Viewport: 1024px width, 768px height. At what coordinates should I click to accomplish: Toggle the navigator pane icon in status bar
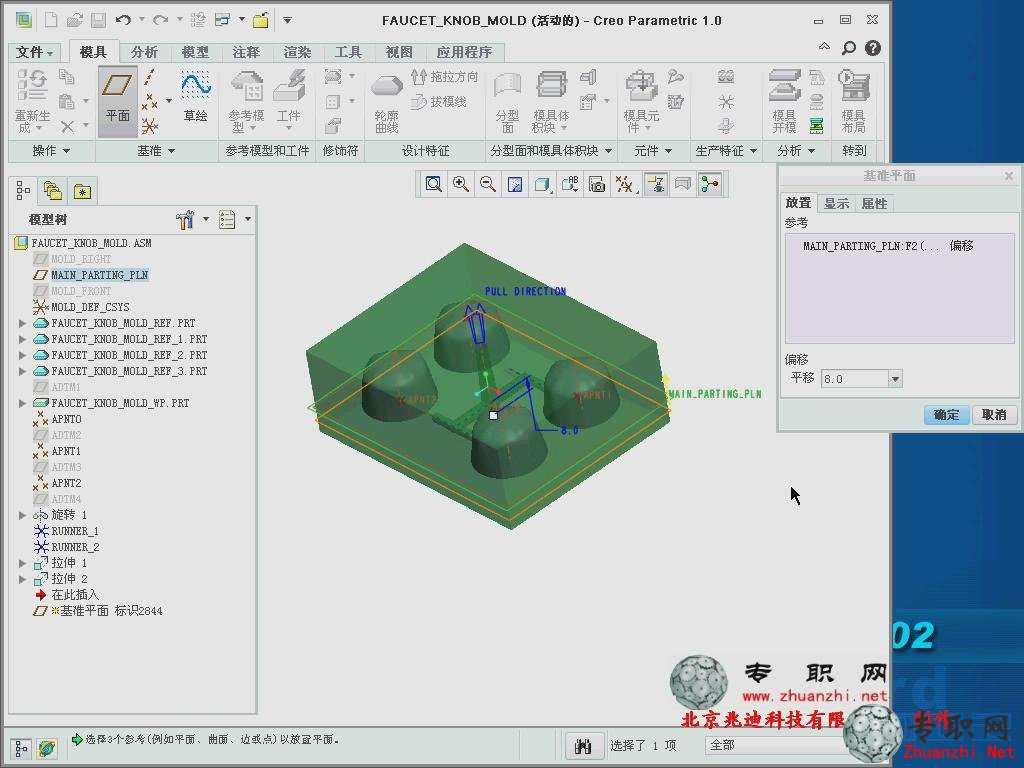pyautogui.click(x=21, y=748)
